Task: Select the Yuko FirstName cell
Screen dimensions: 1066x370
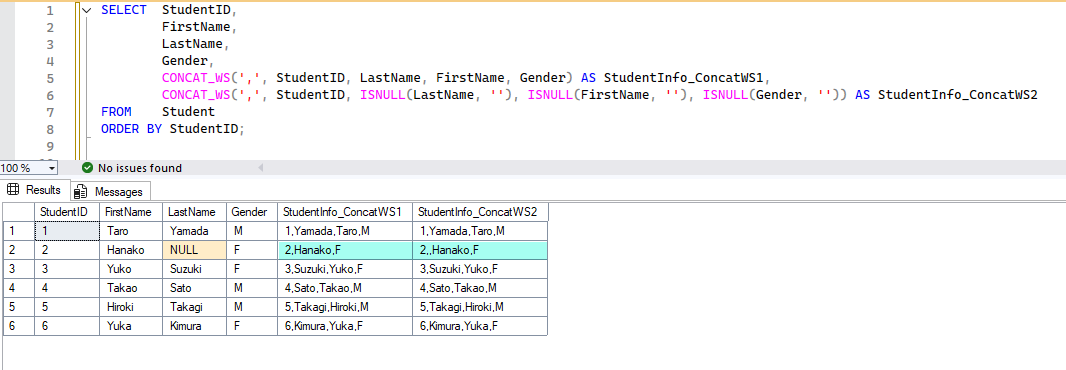Action: pyautogui.click(x=131, y=269)
